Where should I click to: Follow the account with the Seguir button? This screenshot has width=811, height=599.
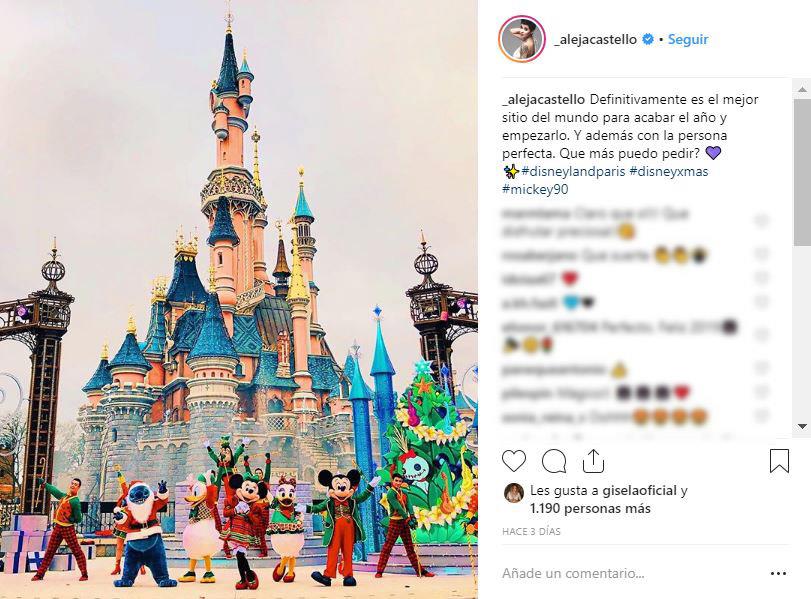687,39
